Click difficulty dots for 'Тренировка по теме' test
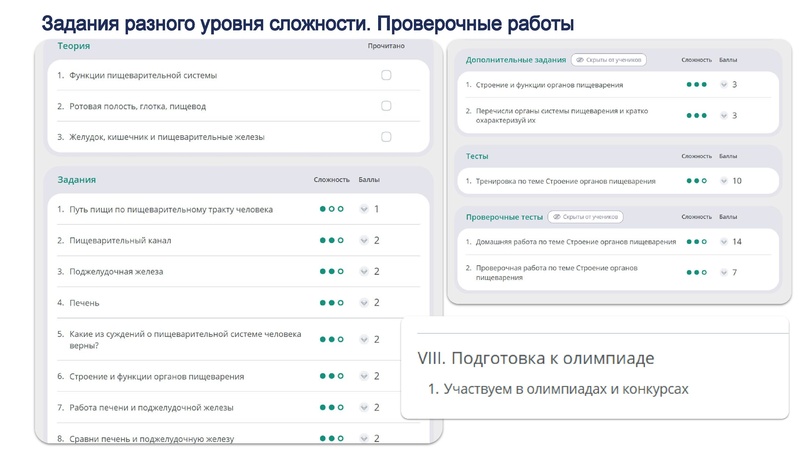The height and width of the screenshot is (450, 800). tap(696, 181)
